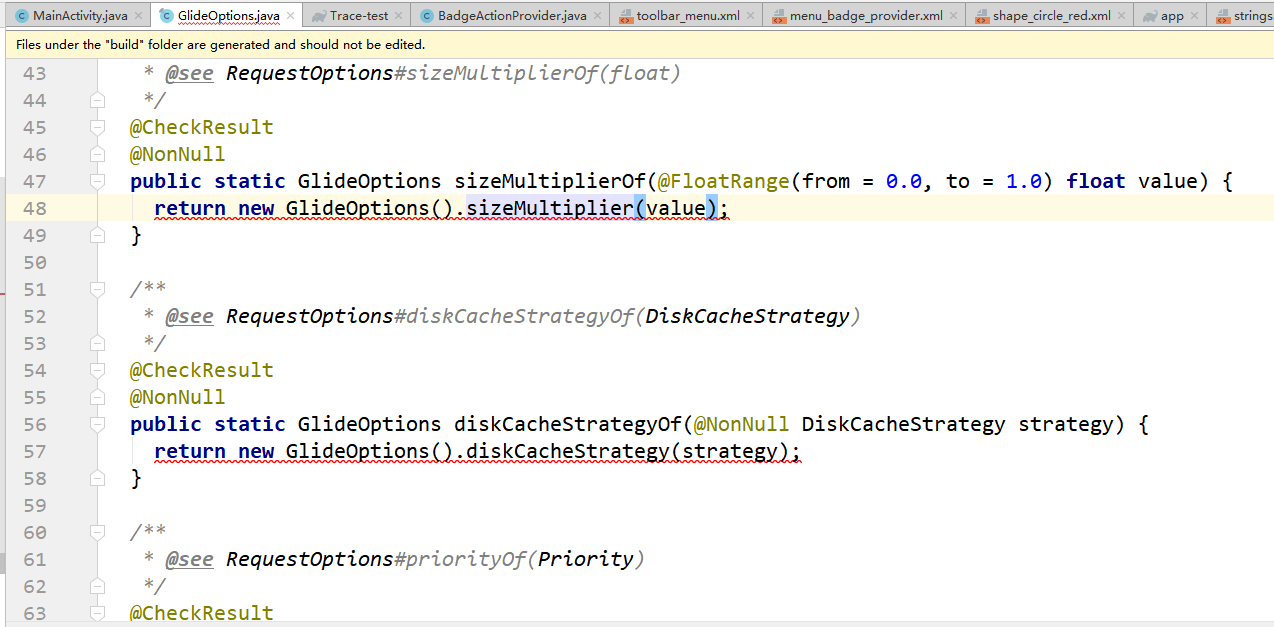Screen dimensions: 1274x627
Task: Open the toolbar_menu.xml tab
Action: [688, 16]
